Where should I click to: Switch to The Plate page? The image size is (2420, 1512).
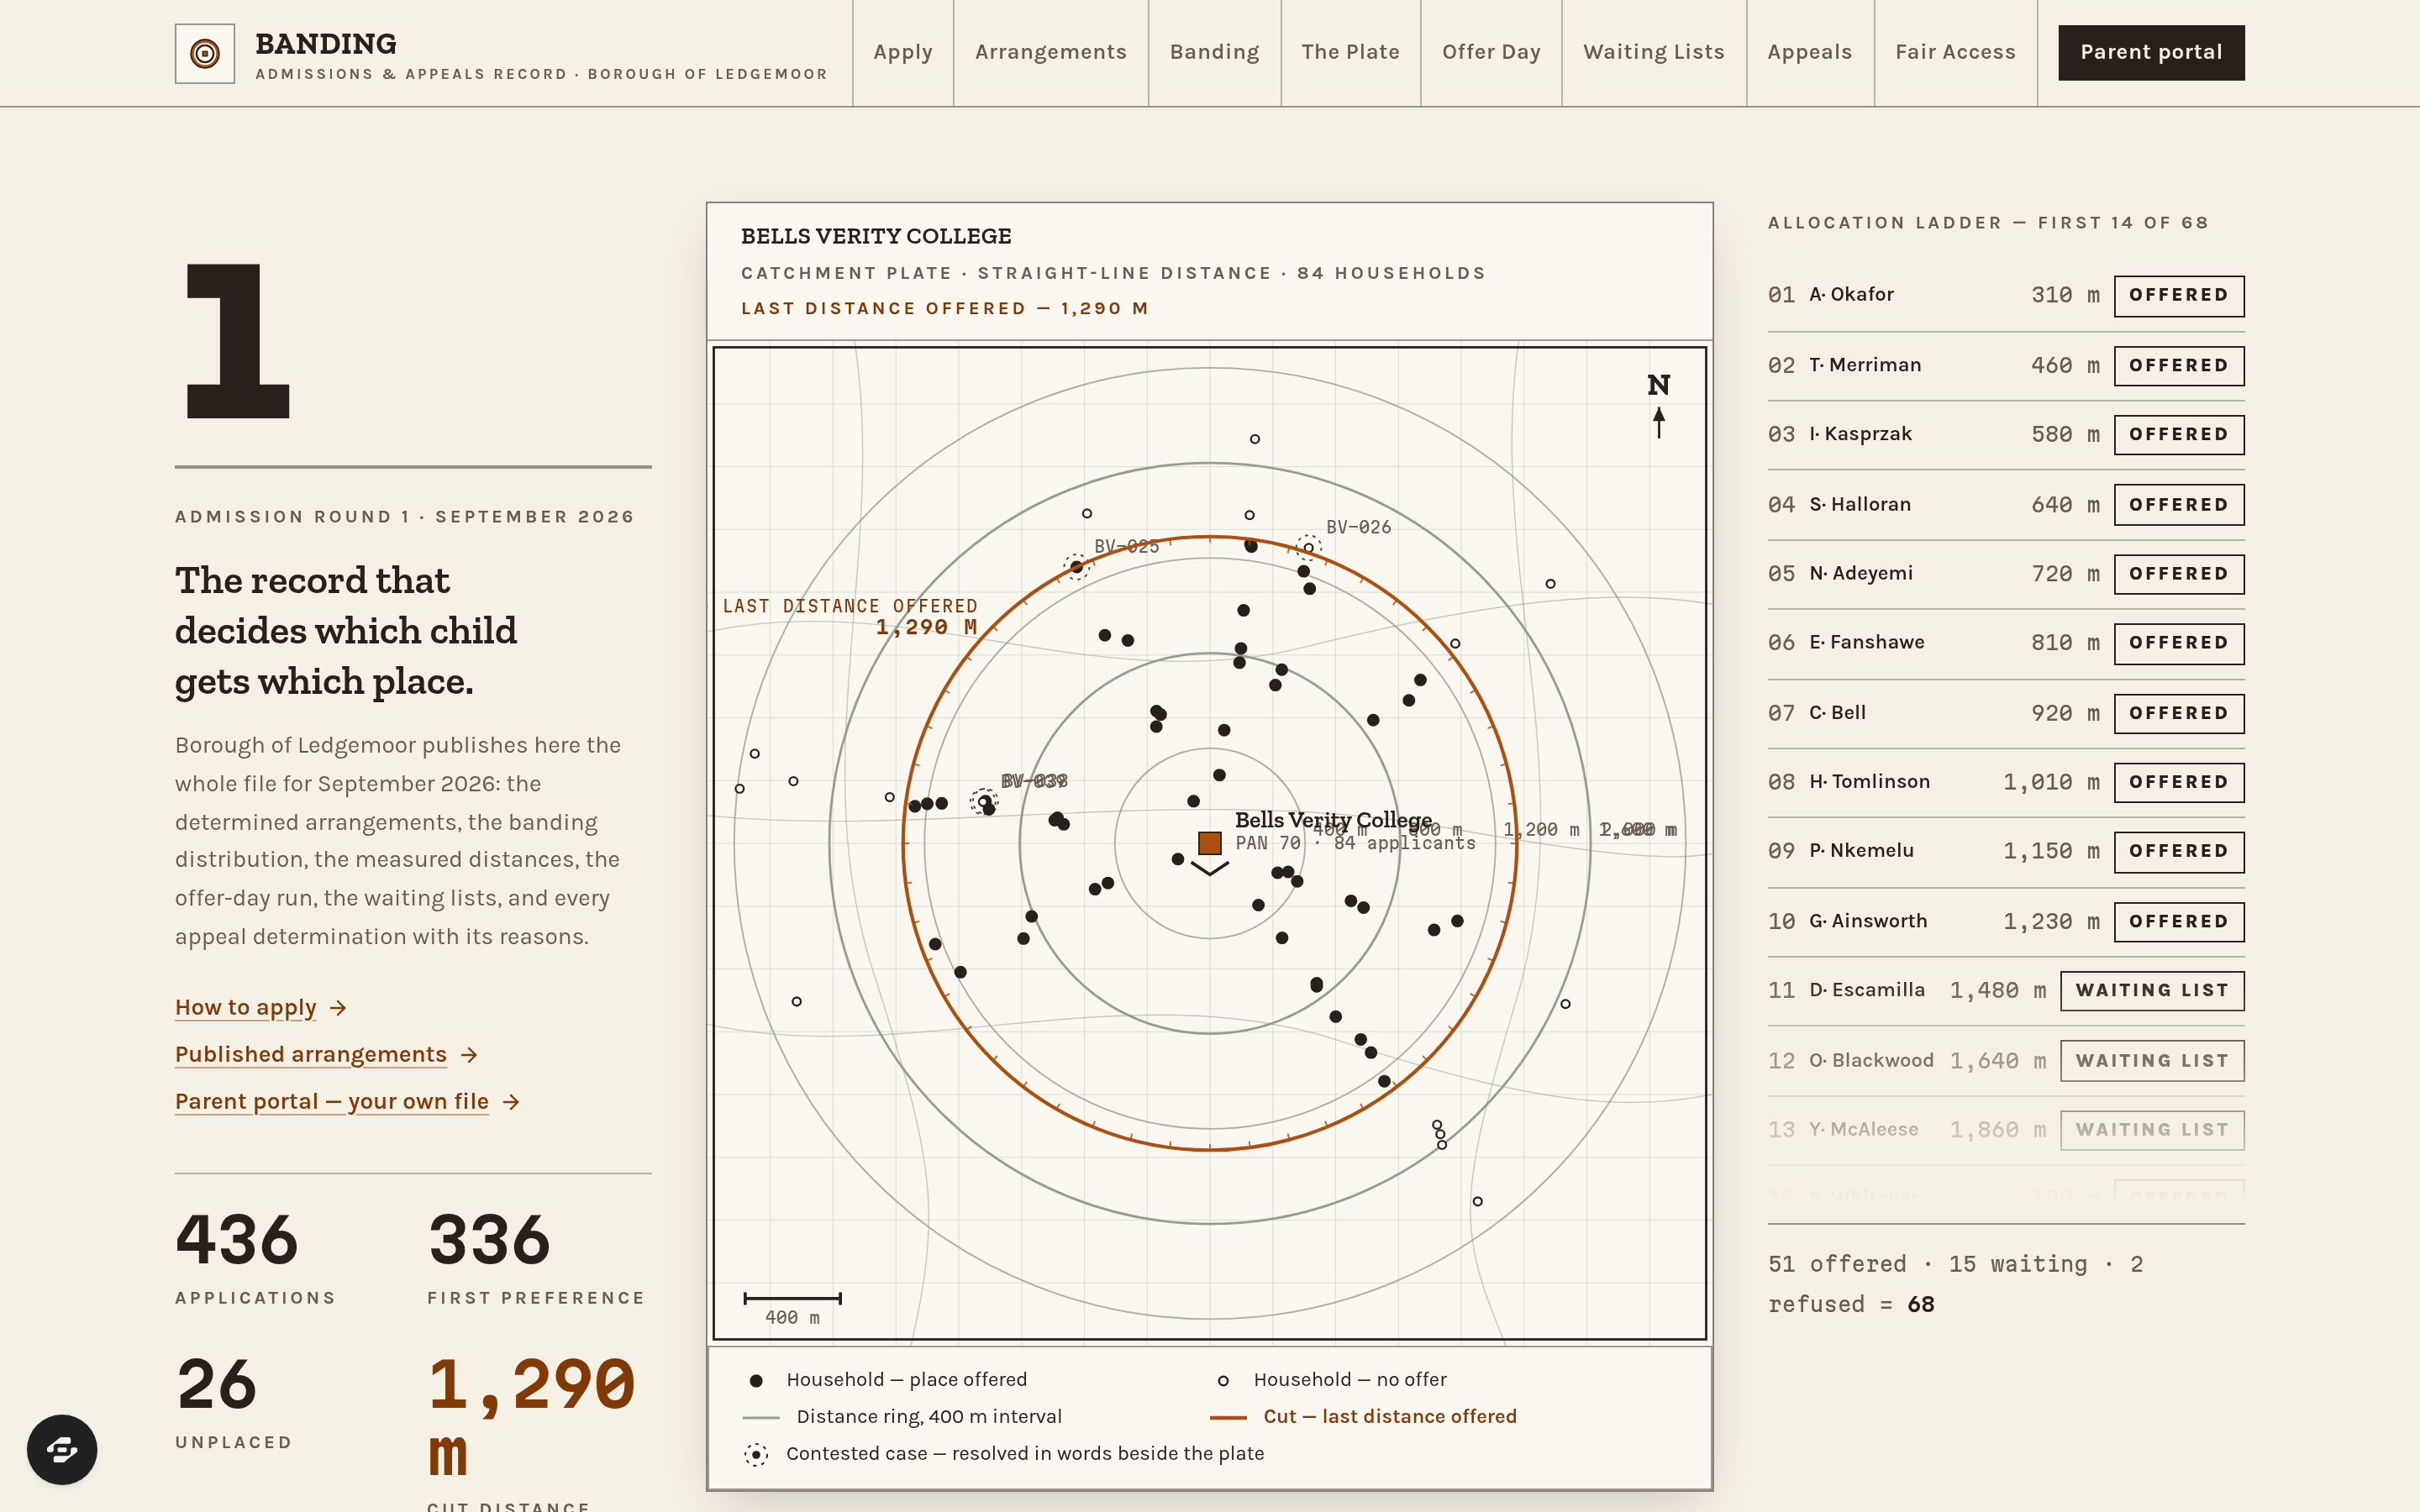point(1351,52)
